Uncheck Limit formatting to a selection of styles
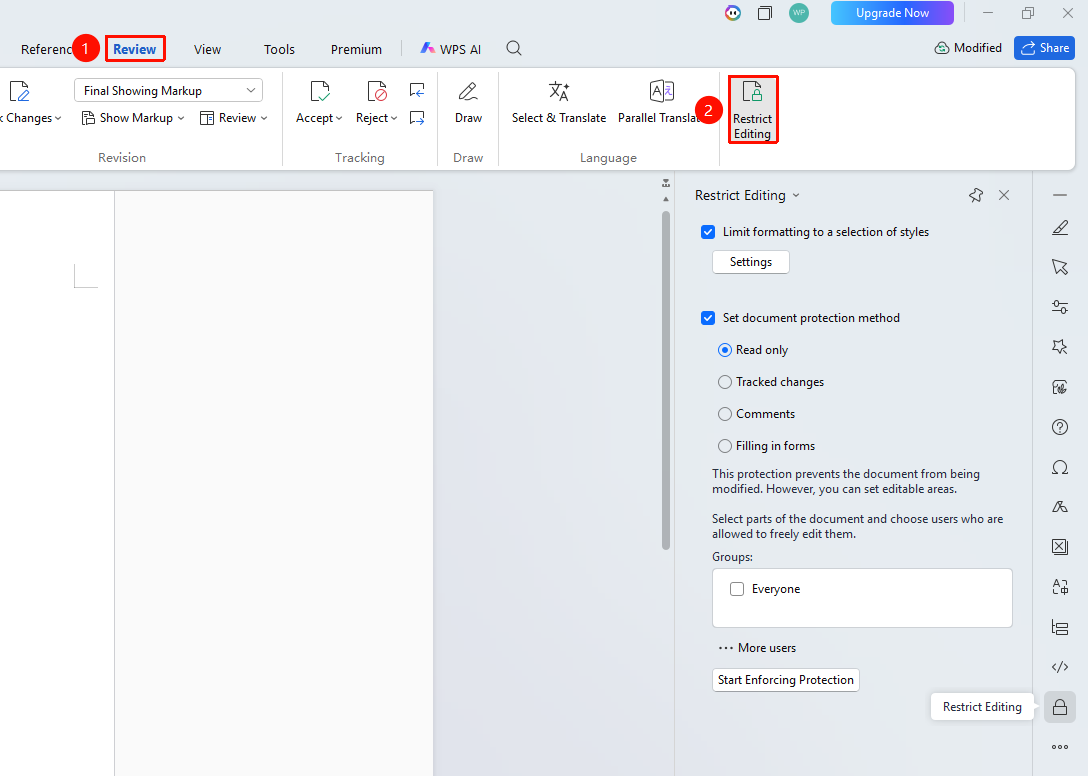 [x=708, y=232]
